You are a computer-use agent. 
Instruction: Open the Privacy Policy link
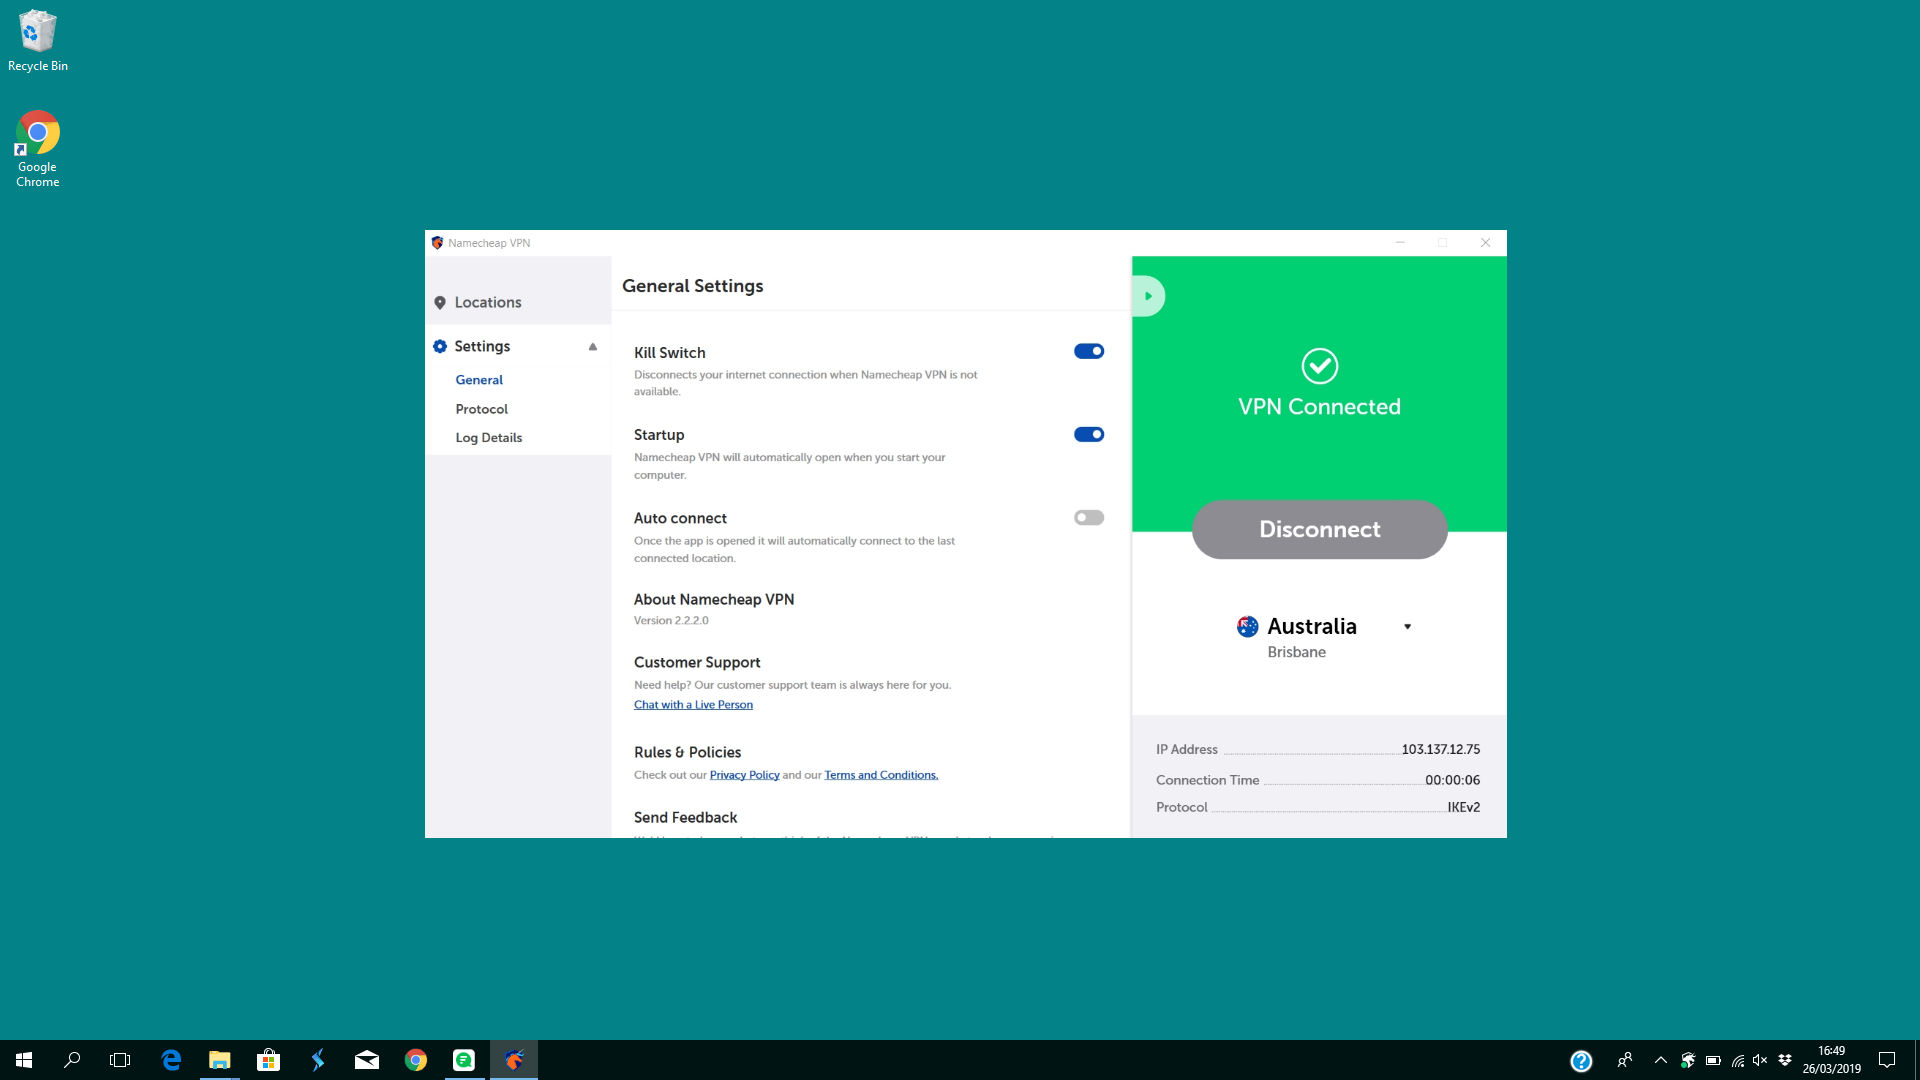point(744,775)
